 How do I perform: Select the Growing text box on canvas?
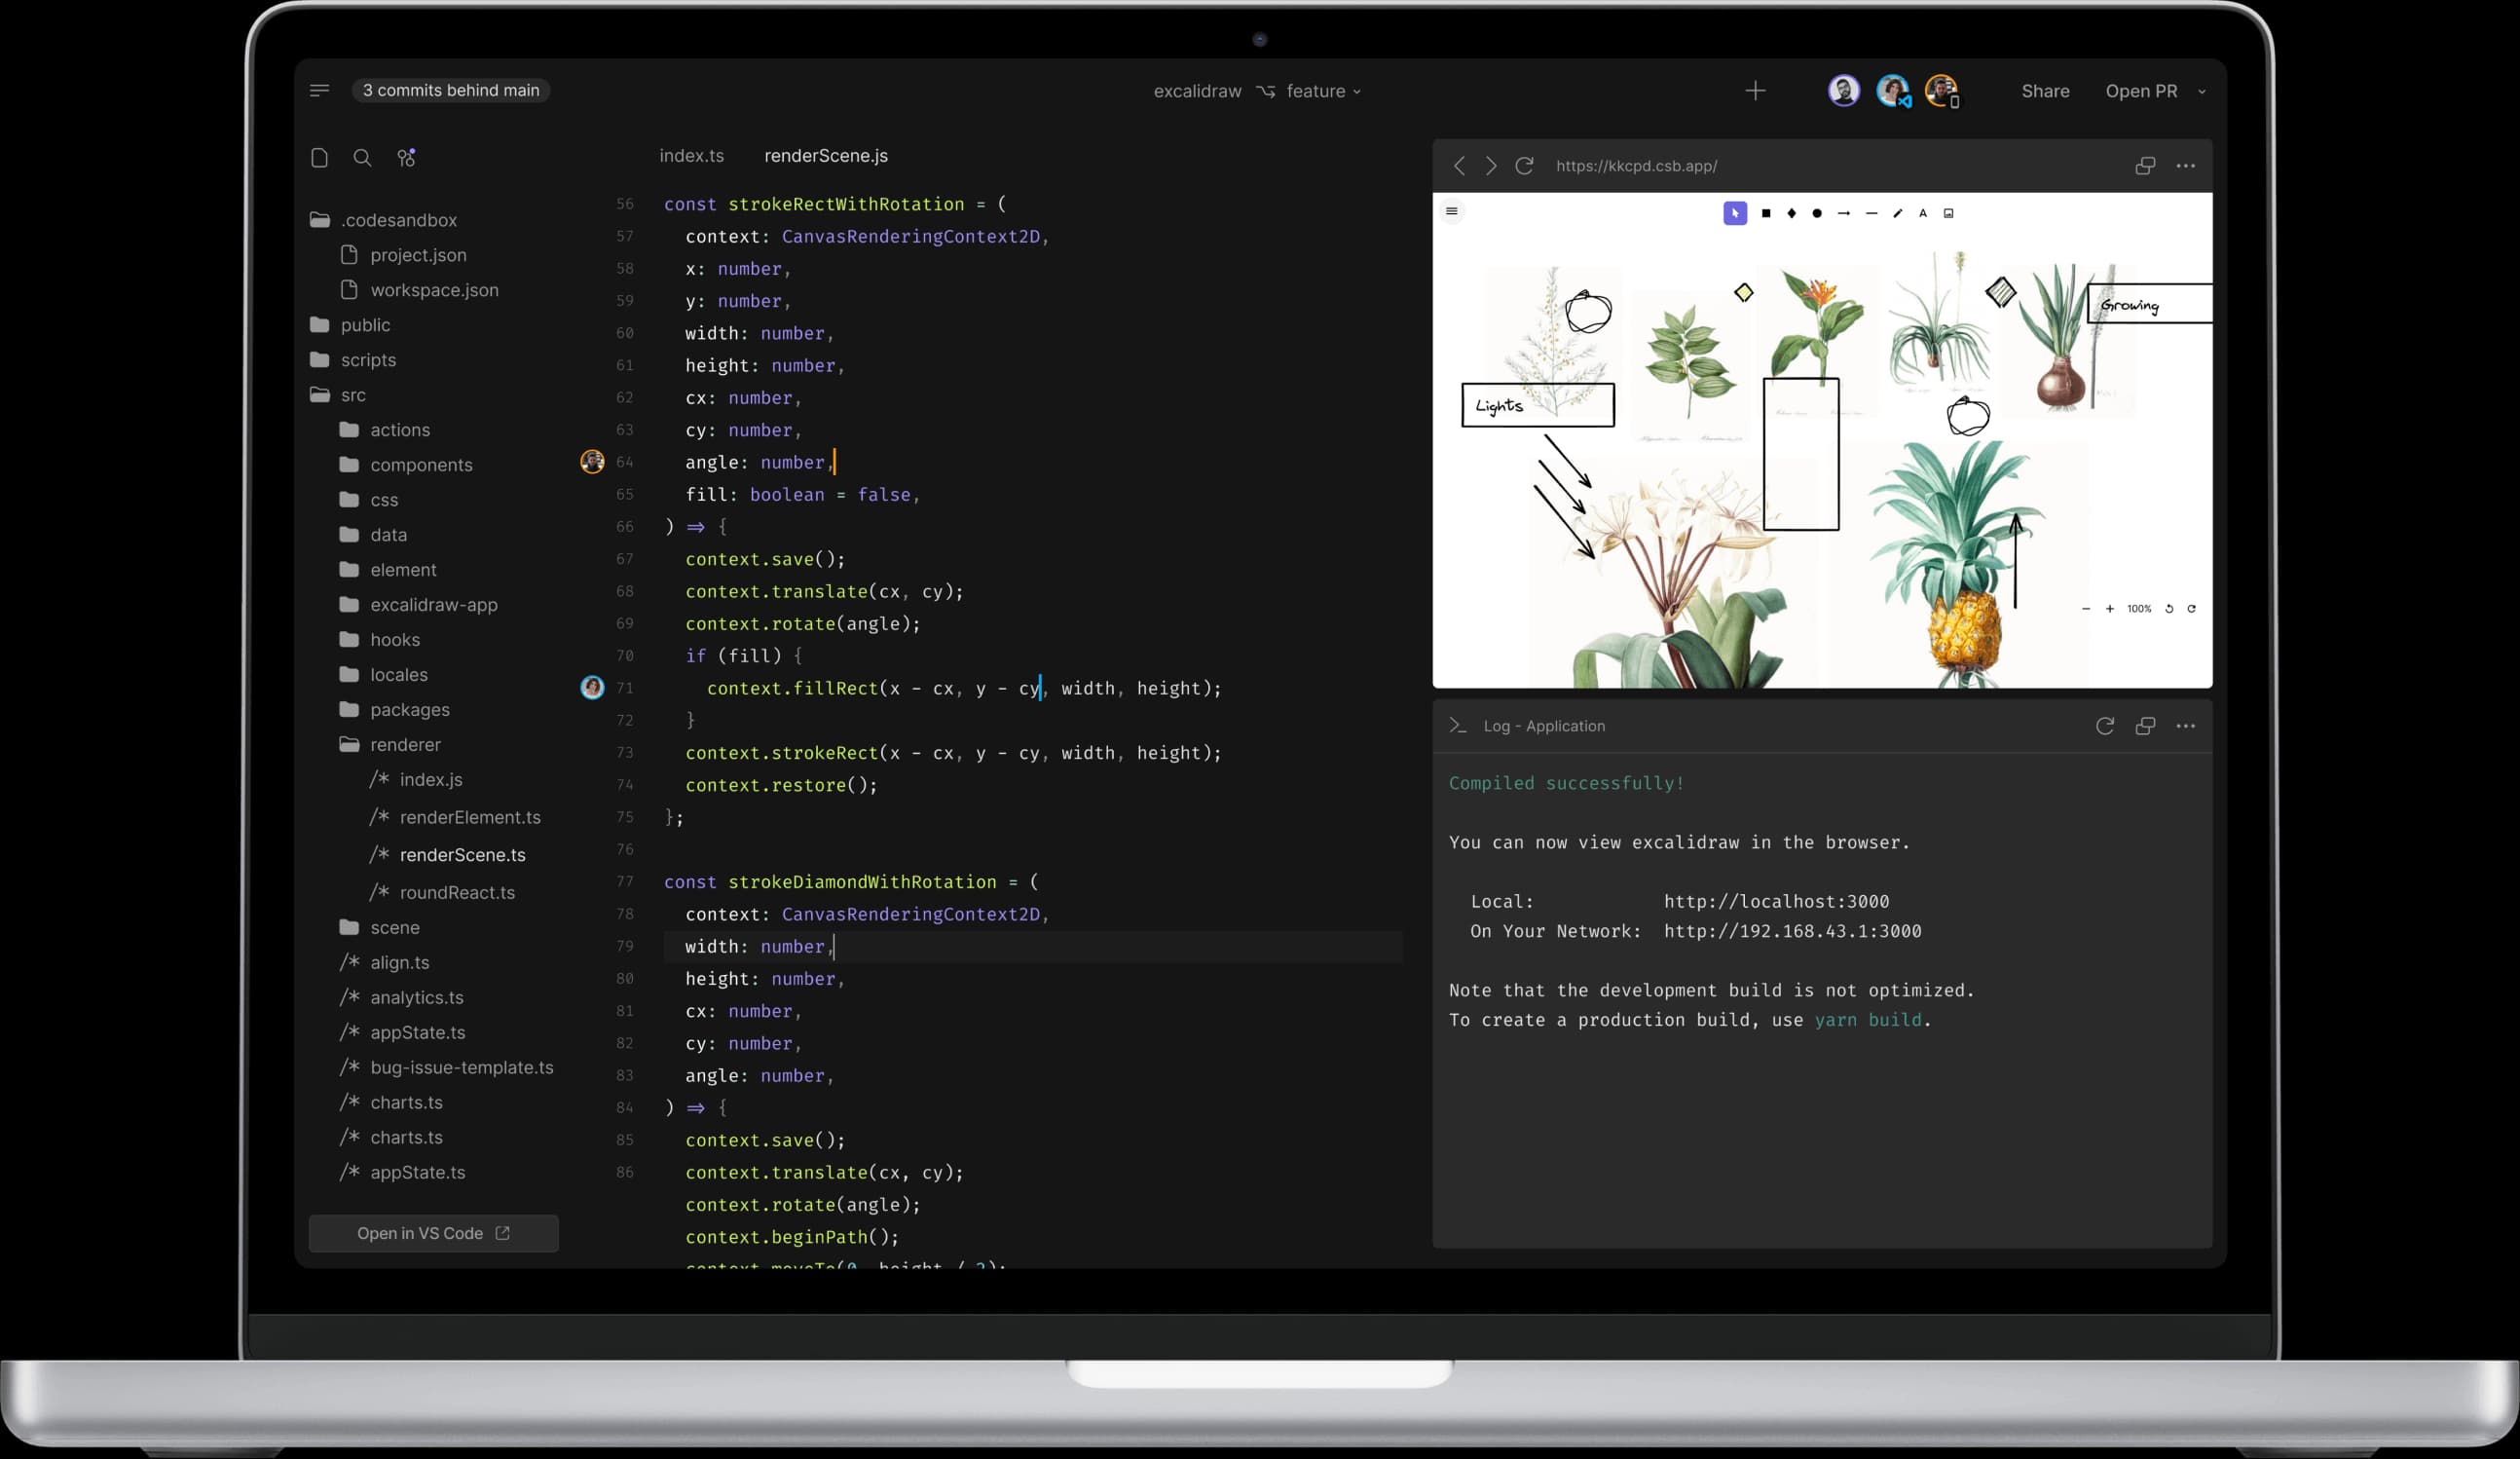(x=2150, y=303)
